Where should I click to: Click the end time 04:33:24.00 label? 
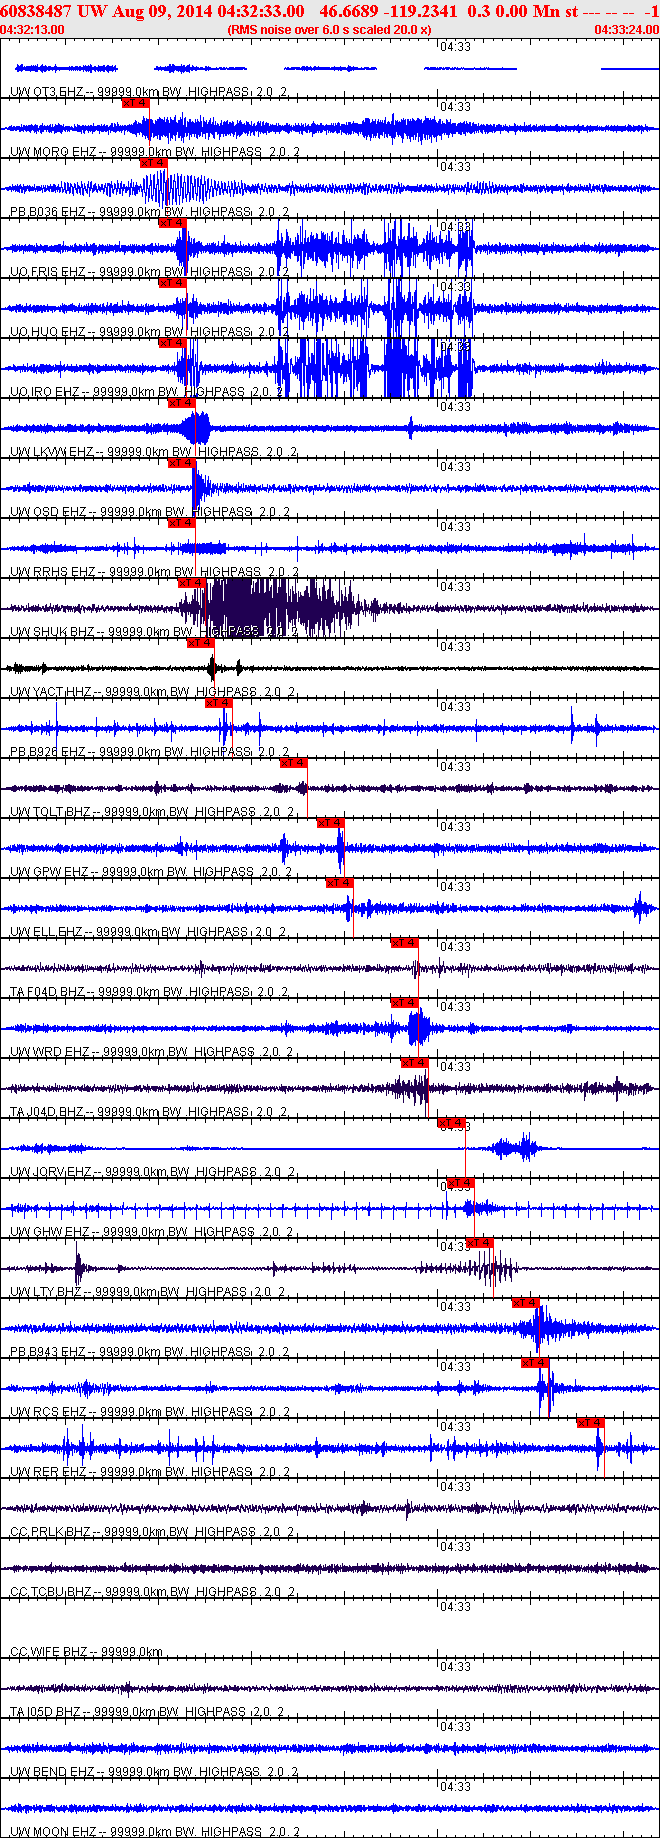click(627, 29)
